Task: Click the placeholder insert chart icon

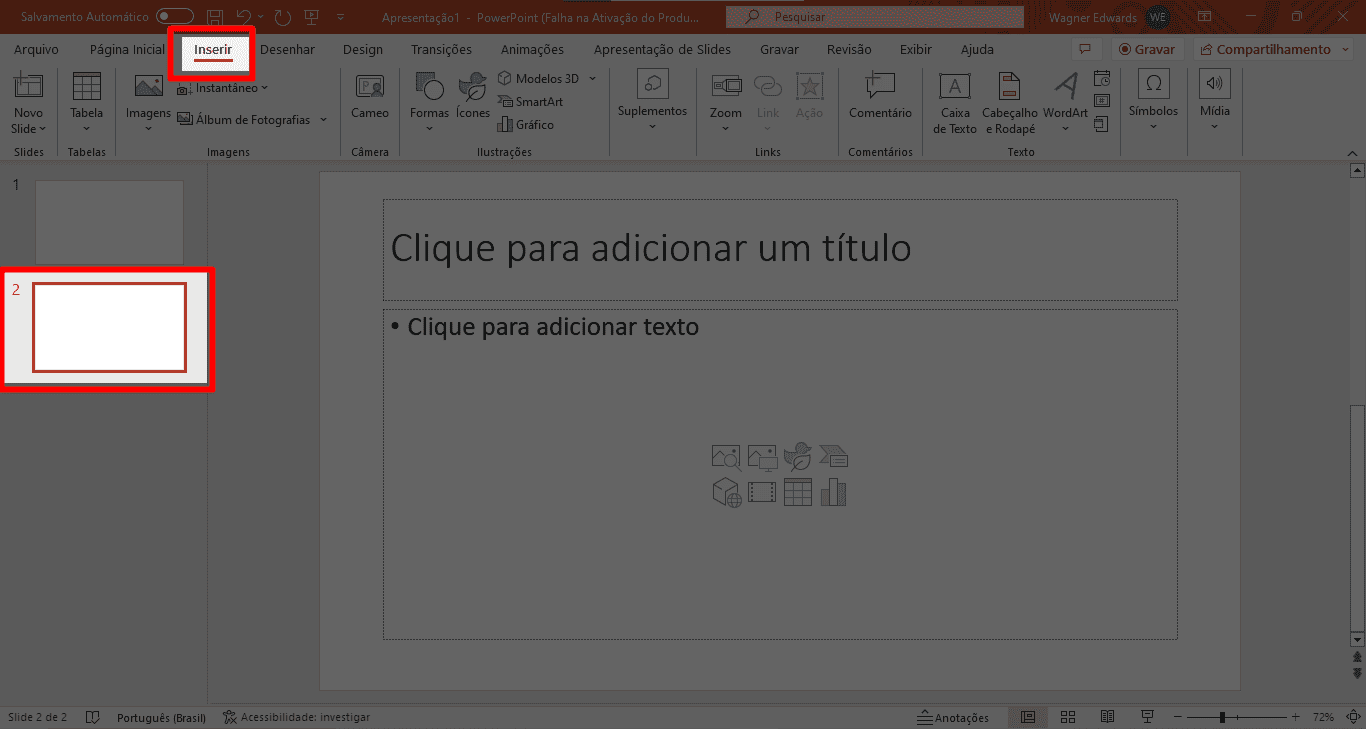Action: [x=834, y=493]
